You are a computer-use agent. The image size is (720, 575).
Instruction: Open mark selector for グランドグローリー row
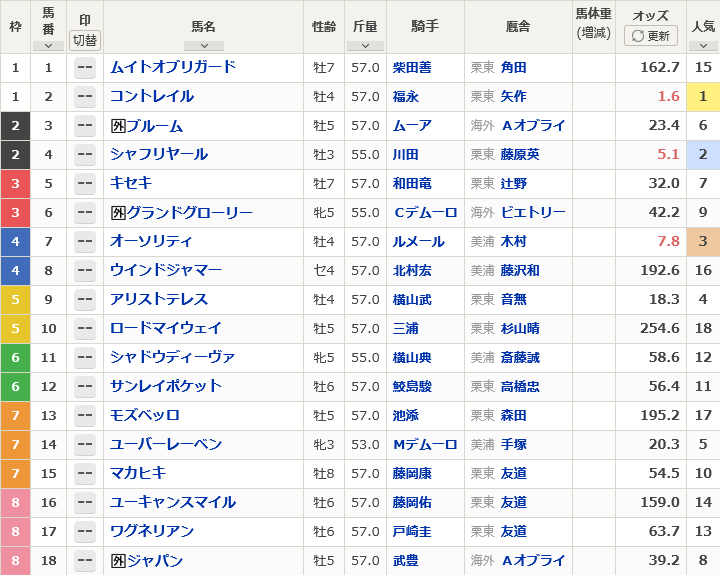[85, 213]
